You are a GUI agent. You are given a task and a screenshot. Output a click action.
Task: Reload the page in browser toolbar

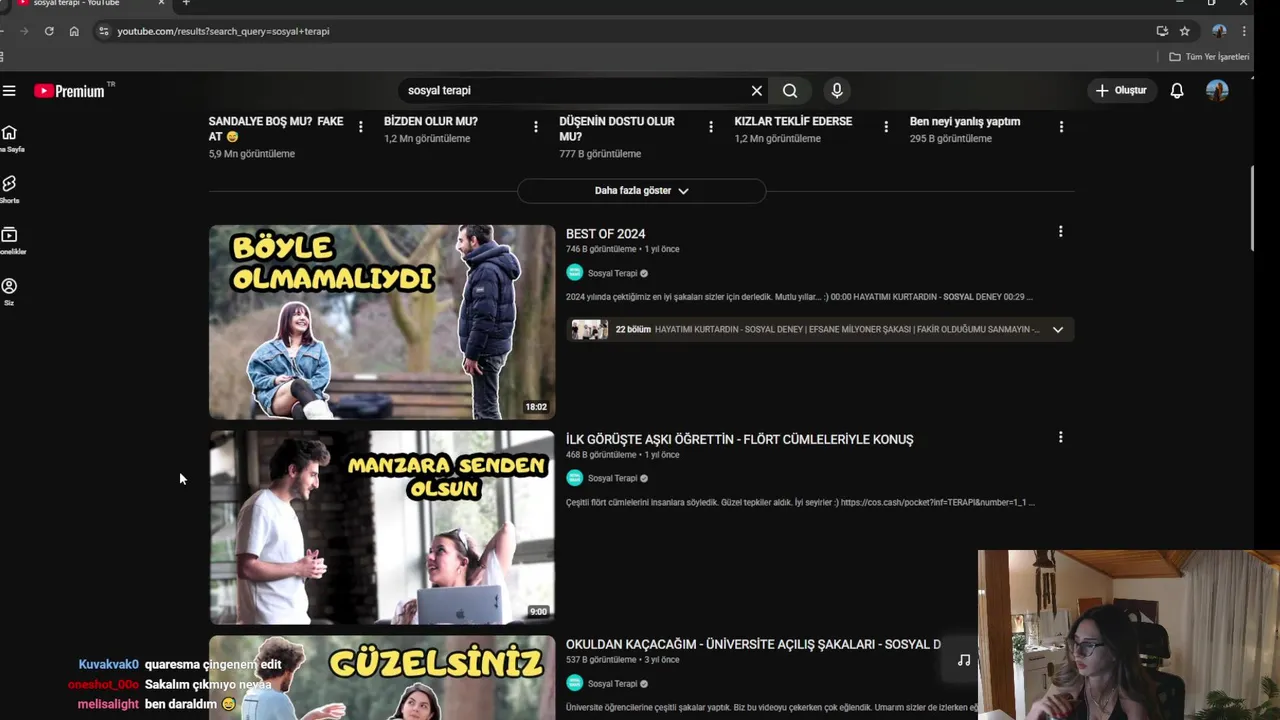click(x=49, y=31)
